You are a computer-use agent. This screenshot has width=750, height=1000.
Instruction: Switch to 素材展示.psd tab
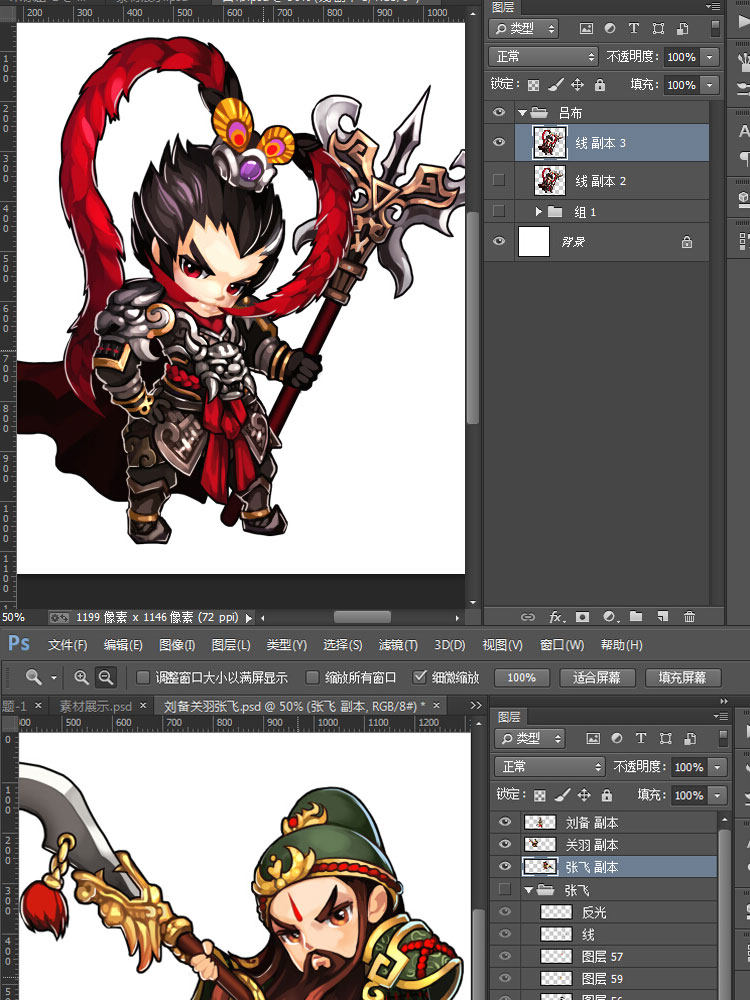[96, 706]
